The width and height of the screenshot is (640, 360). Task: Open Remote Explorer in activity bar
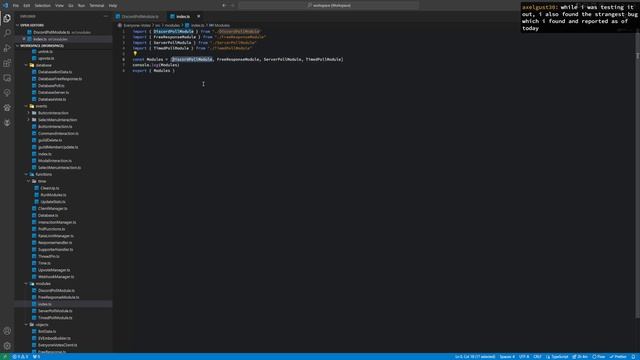tap(7, 78)
